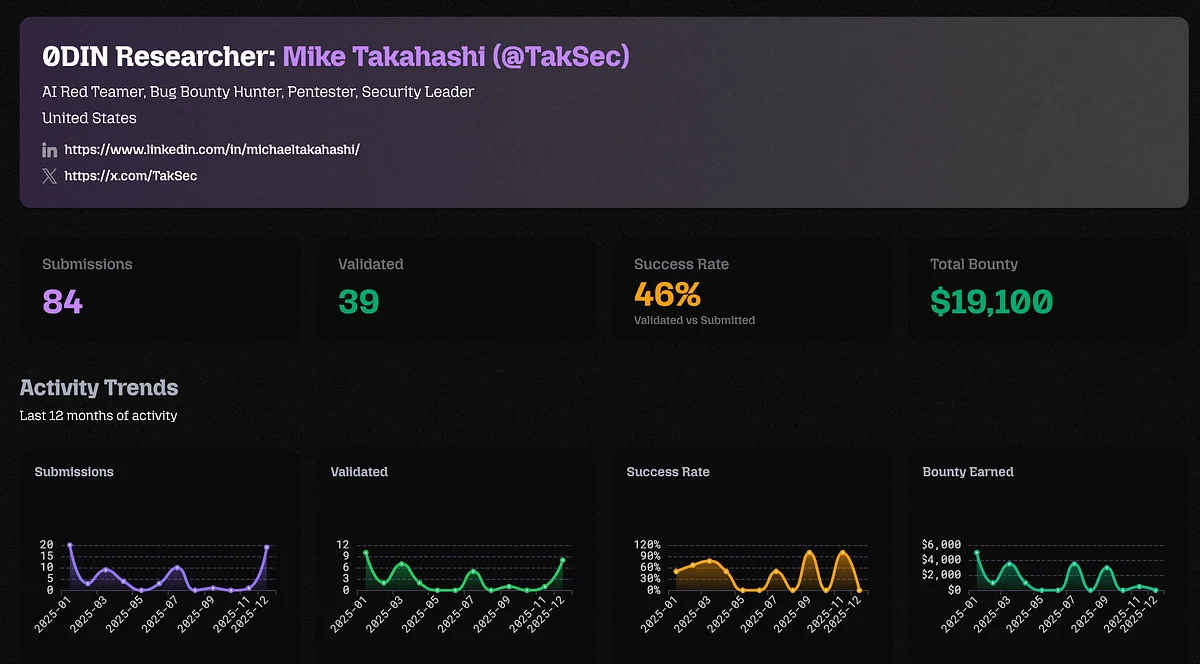Click the X logo icon
Screen dimensions: 1200x664
(50, 176)
